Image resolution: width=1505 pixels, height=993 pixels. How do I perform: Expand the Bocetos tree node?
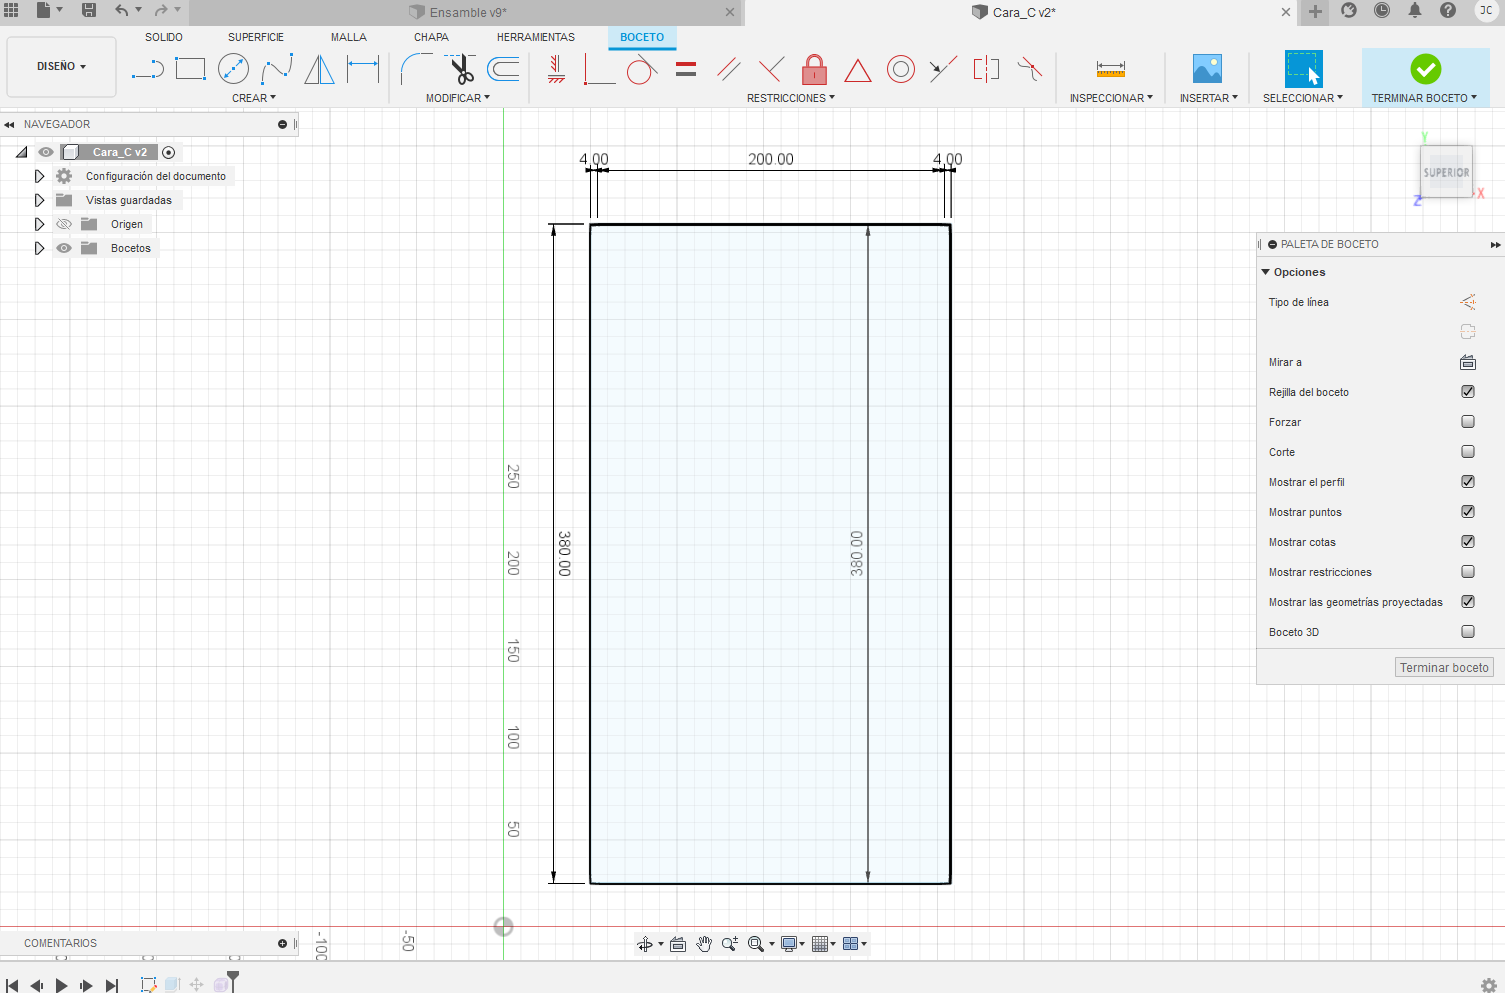click(x=39, y=248)
